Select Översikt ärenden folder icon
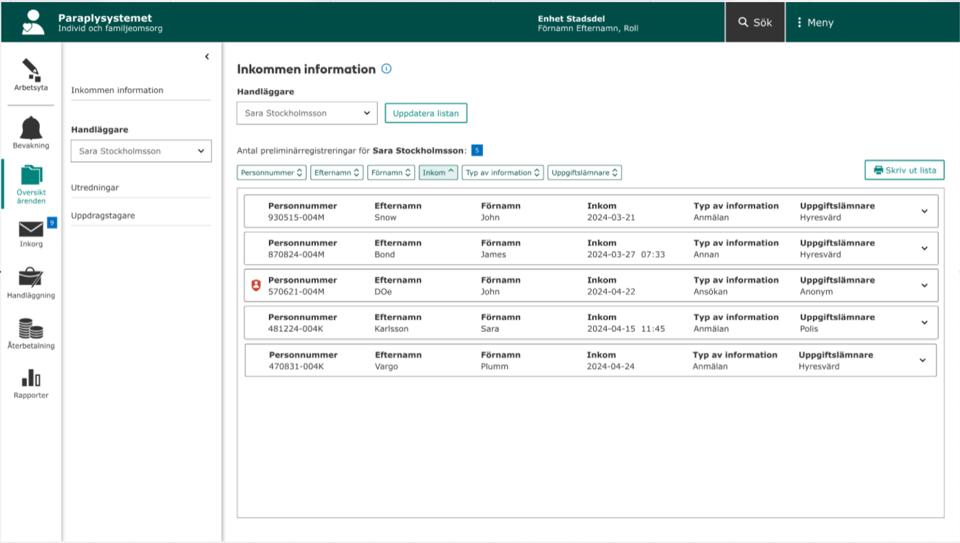The height and width of the screenshot is (543, 960). 31,175
